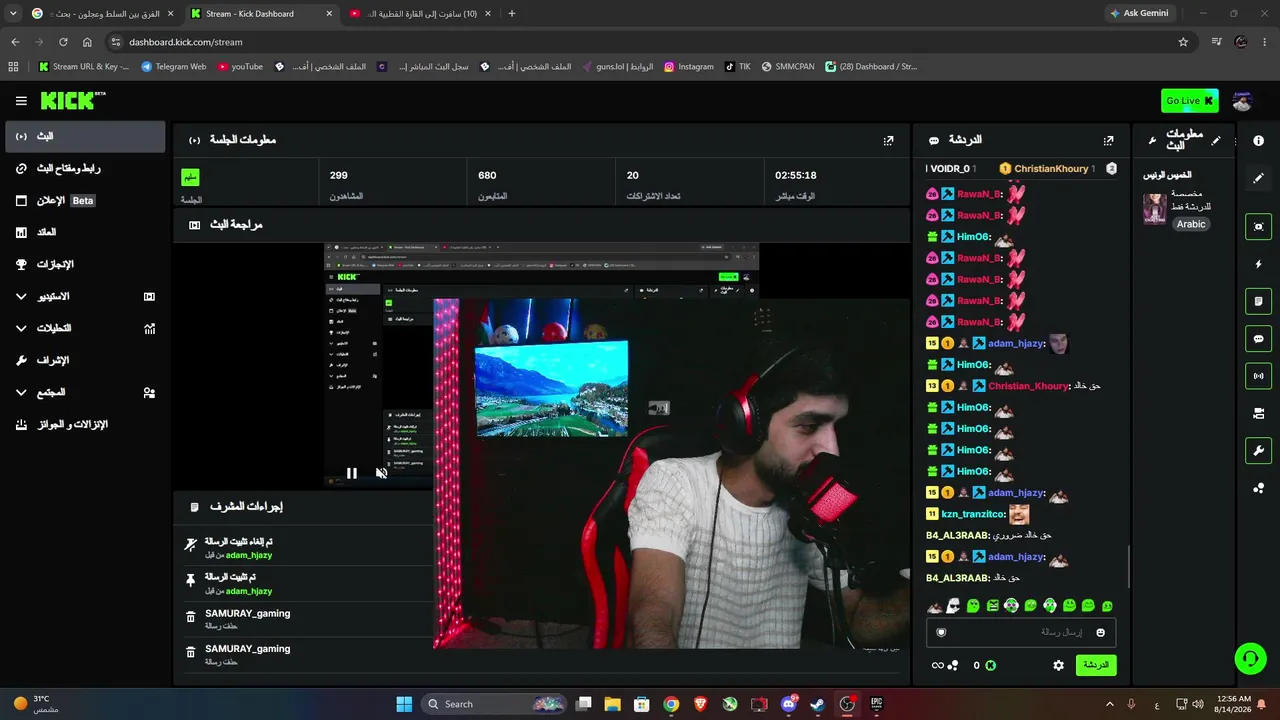Click the chat bubble icon in the chat header
Image resolution: width=1280 pixels, height=720 pixels.
click(x=934, y=141)
